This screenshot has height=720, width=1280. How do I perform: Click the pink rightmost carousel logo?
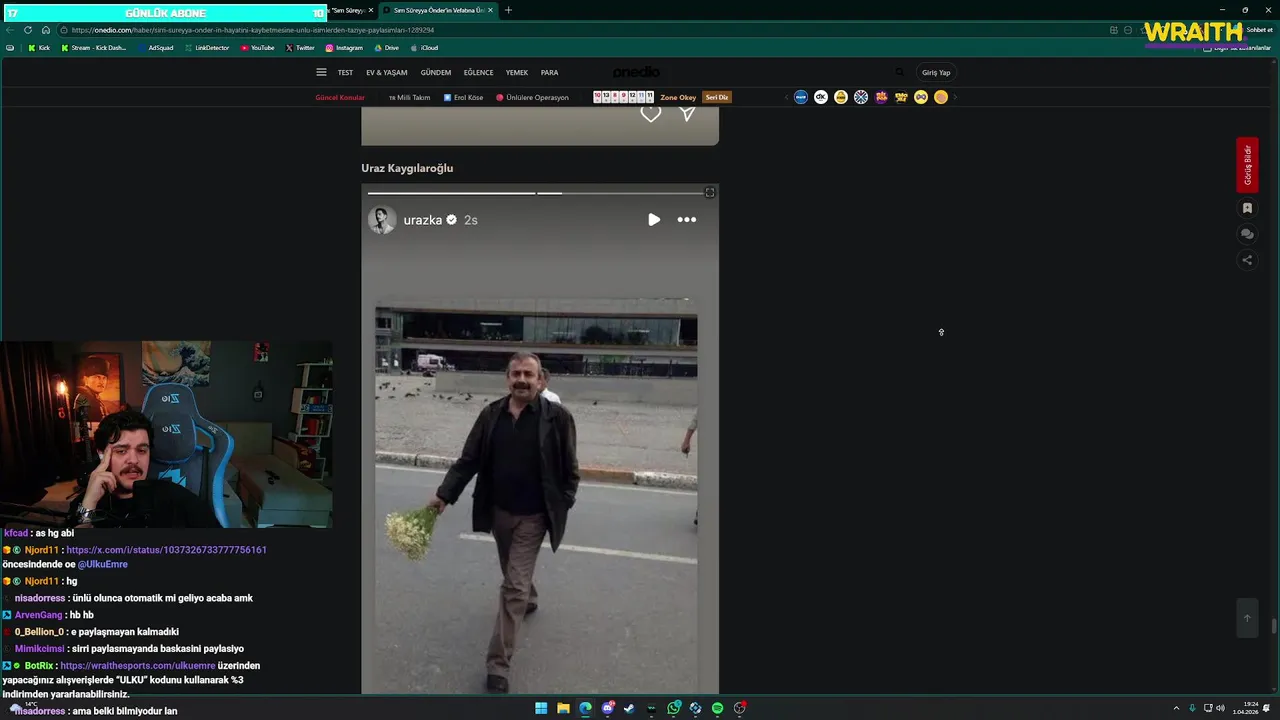(941, 97)
